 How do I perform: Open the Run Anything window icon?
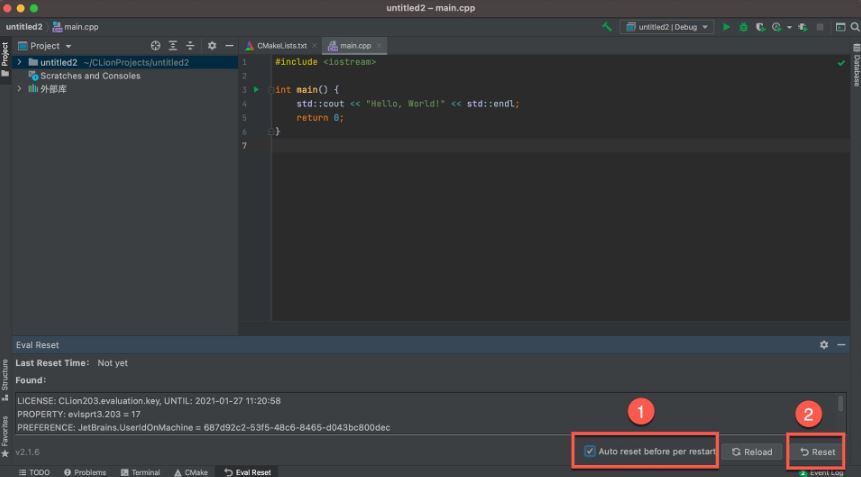840,27
